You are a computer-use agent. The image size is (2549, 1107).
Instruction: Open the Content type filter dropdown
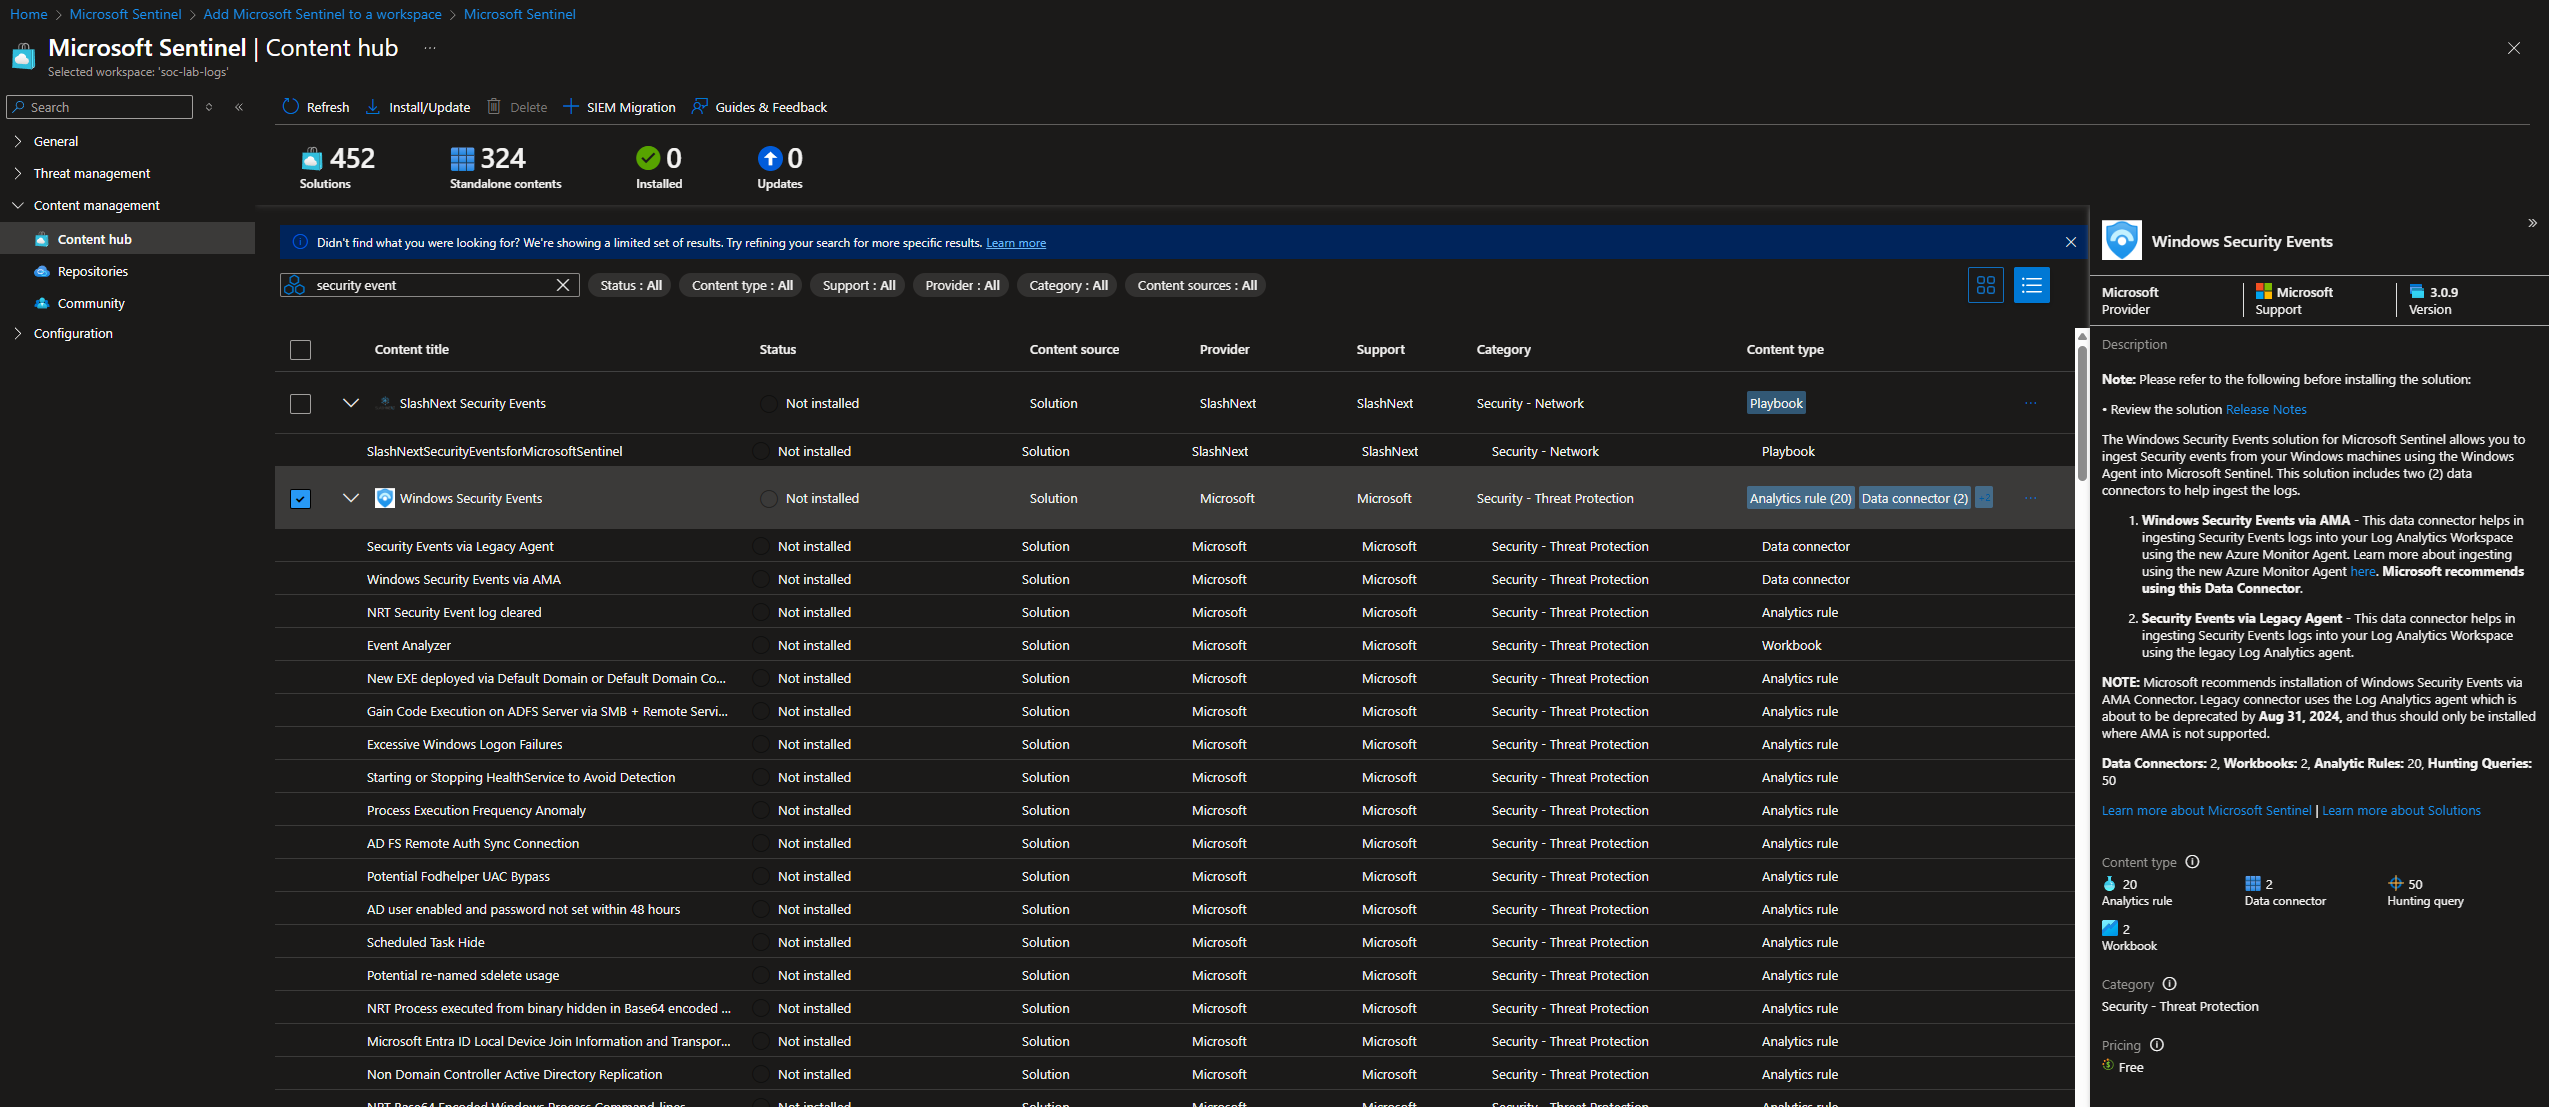point(742,285)
